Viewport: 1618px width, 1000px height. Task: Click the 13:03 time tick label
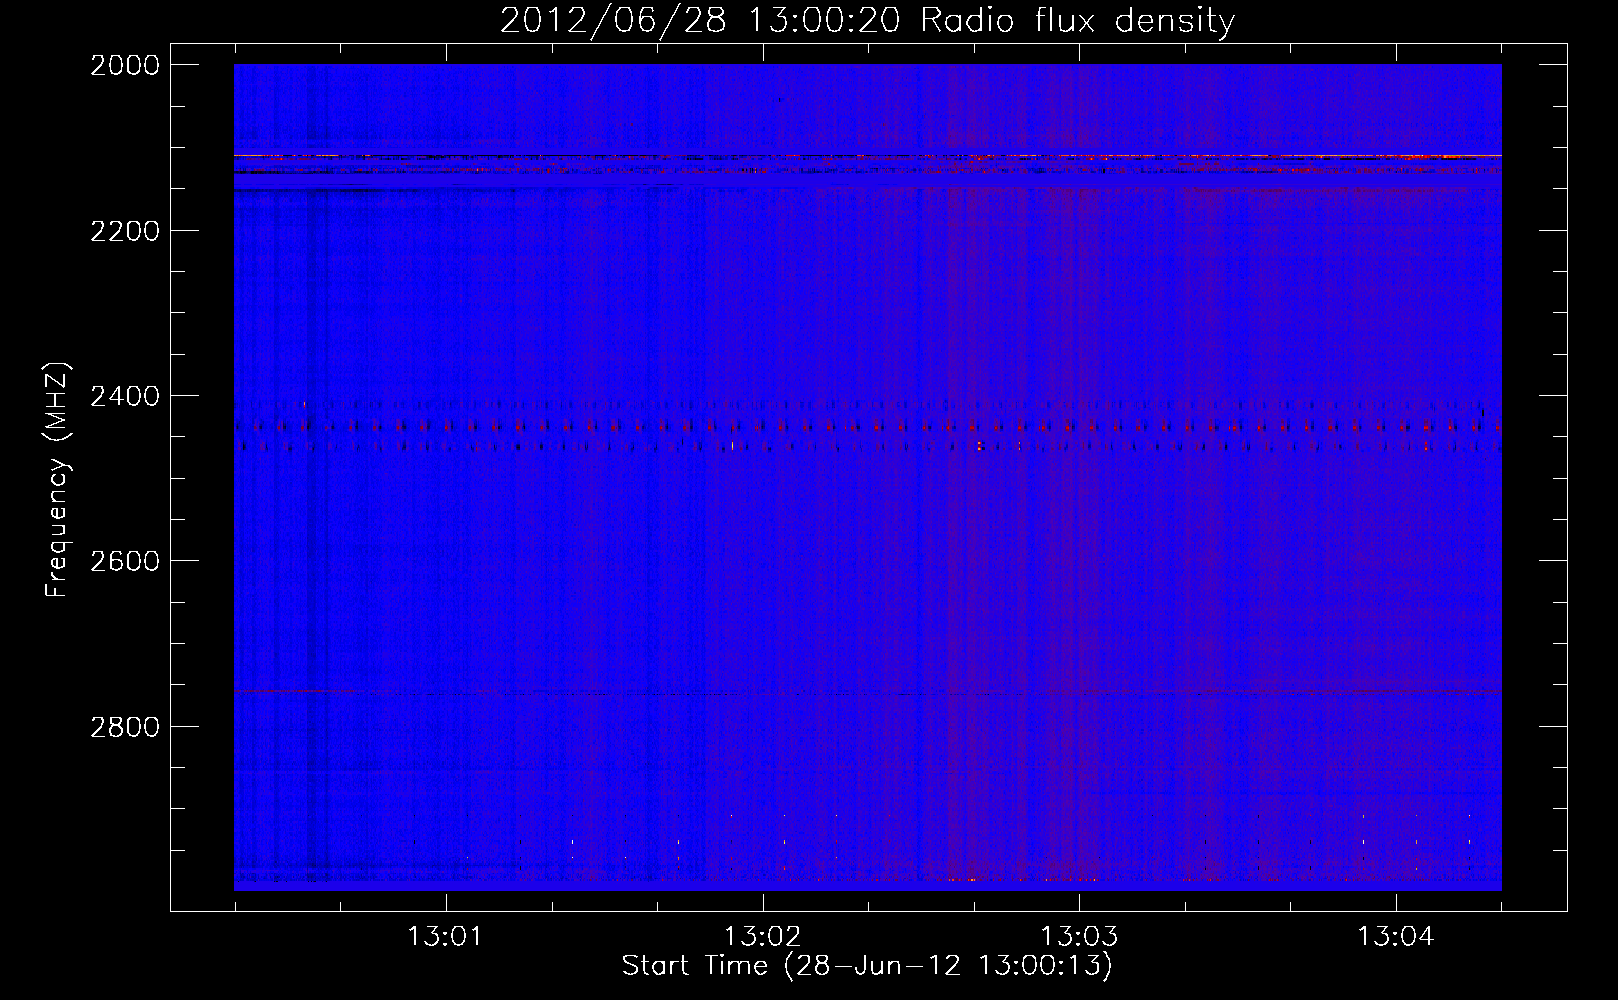[x=1079, y=937]
